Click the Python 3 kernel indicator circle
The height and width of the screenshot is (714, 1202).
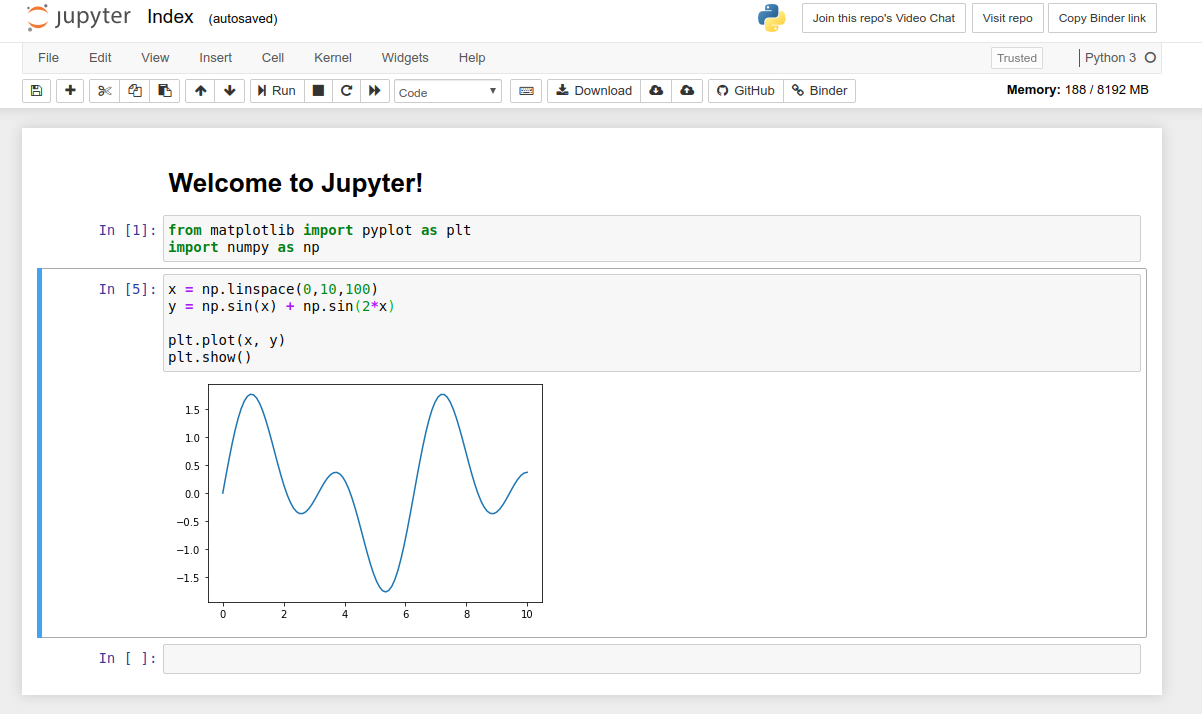tap(1152, 57)
